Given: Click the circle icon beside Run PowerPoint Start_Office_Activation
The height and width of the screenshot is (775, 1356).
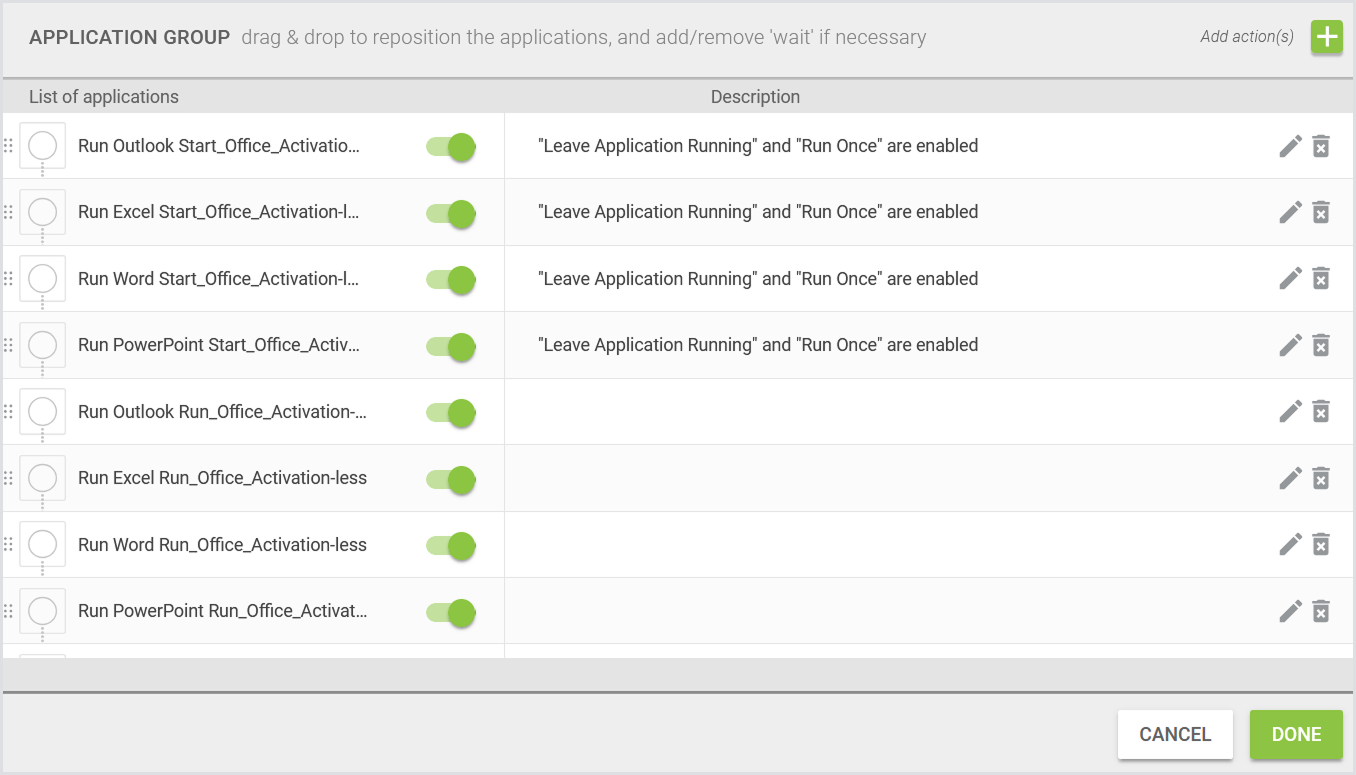Looking at the screenshot, I should coord(42,345).
